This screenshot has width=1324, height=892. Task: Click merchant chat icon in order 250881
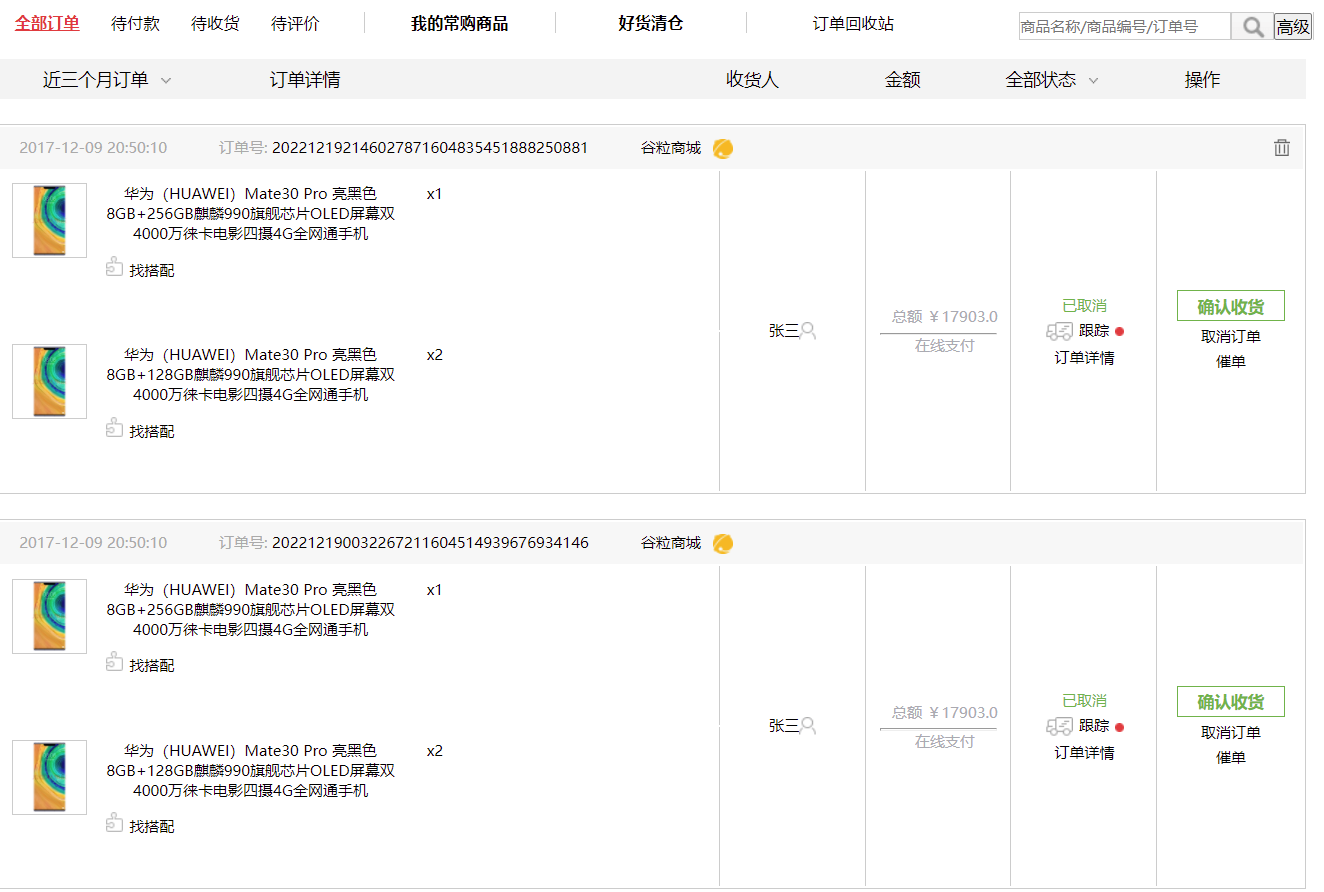(x=723, y=149)
